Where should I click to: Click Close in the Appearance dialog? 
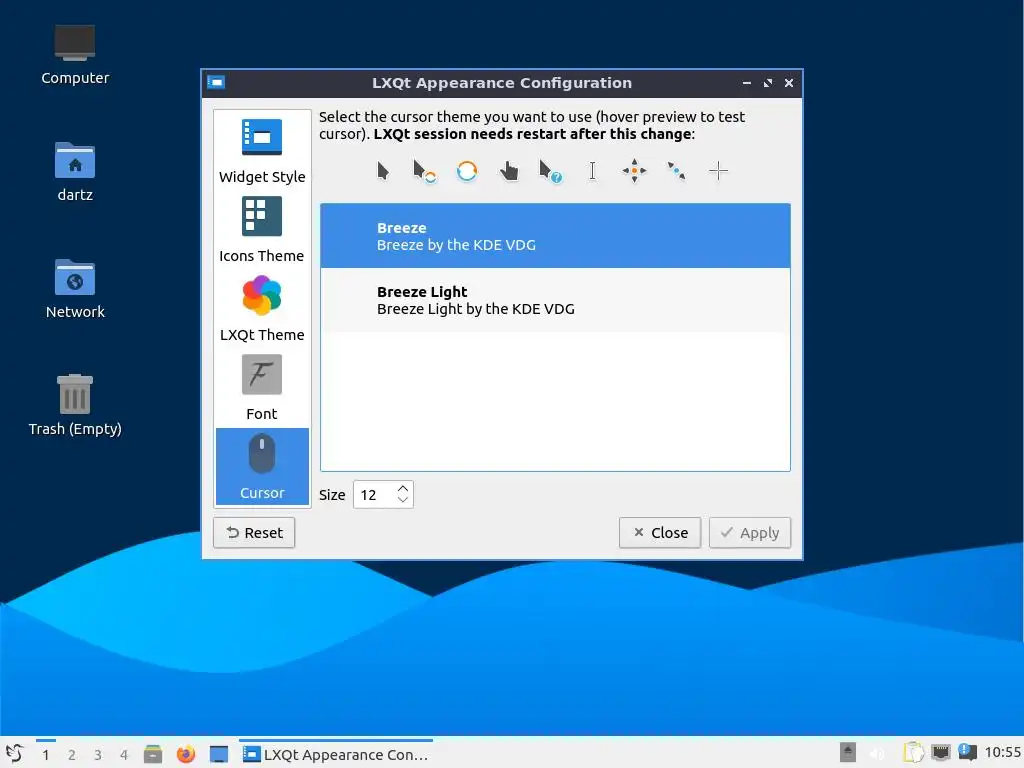[x=660, y=533]
